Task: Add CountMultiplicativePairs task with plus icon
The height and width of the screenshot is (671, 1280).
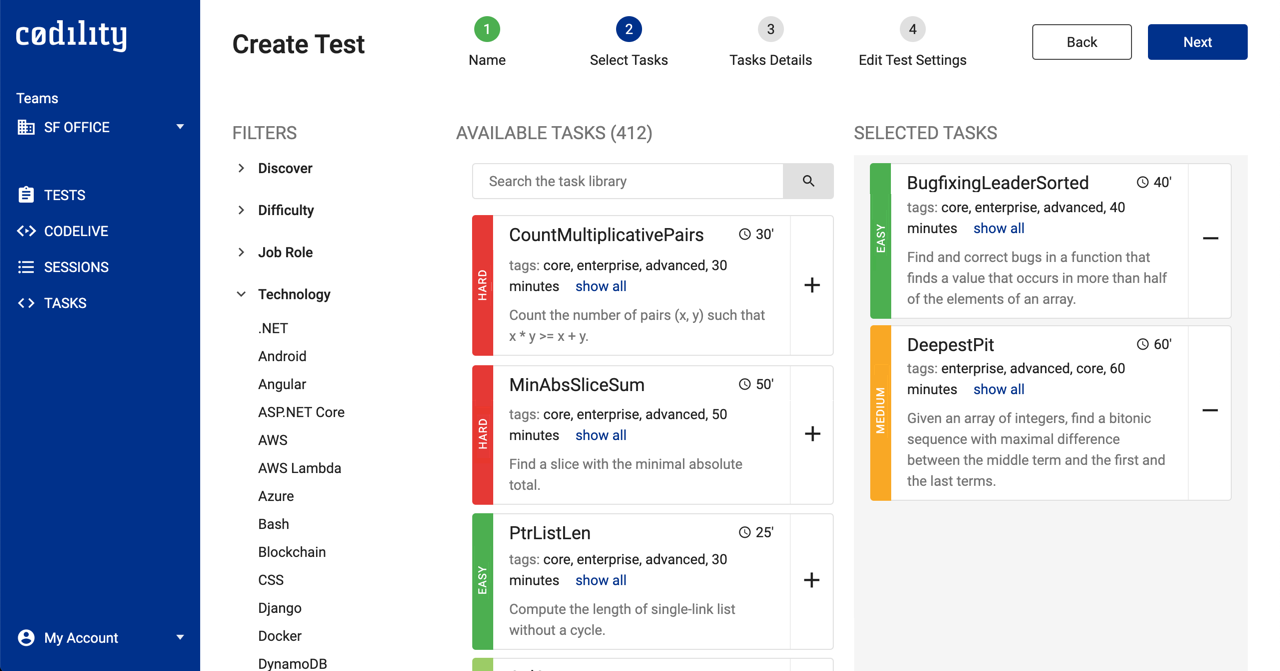Action: [x=812, y=285]
